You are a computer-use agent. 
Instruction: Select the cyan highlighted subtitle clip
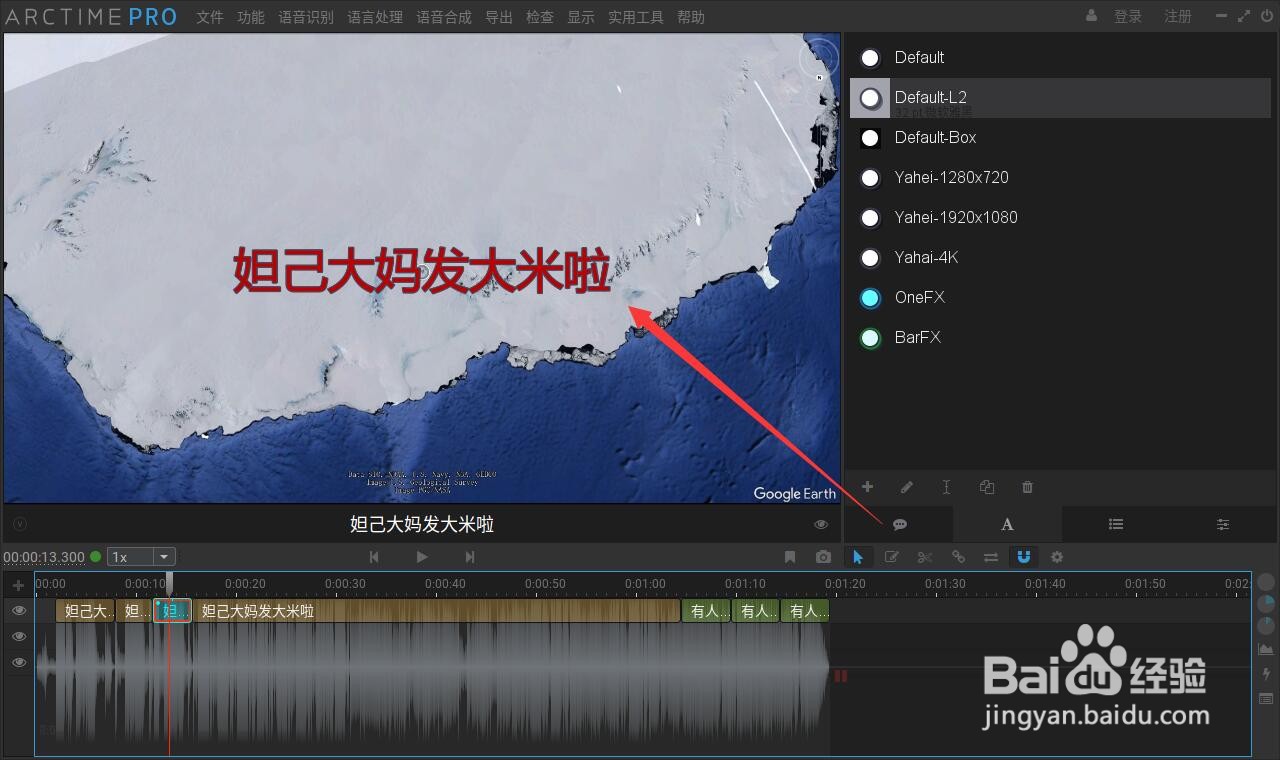173,611
